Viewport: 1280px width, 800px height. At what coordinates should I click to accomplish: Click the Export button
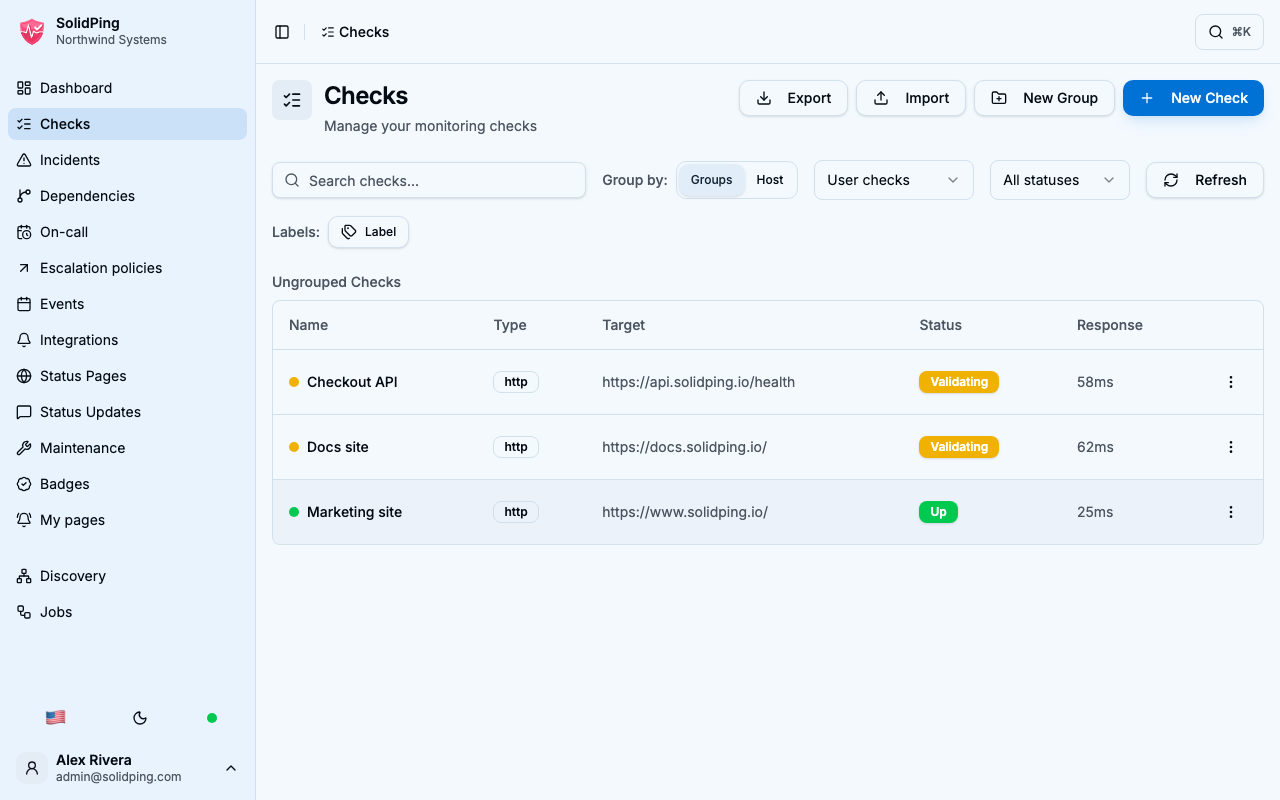click(x=793, y=98)
